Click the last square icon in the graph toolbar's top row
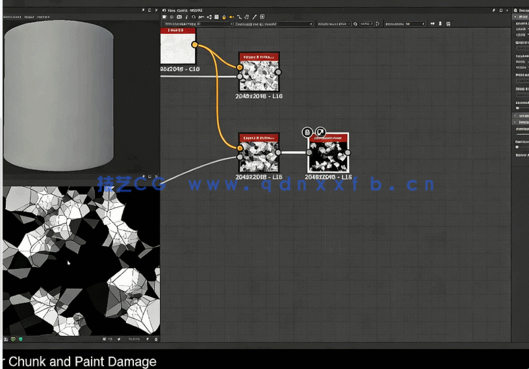The height and width of the screenshot is (369, 529). (x=262, y=17)
